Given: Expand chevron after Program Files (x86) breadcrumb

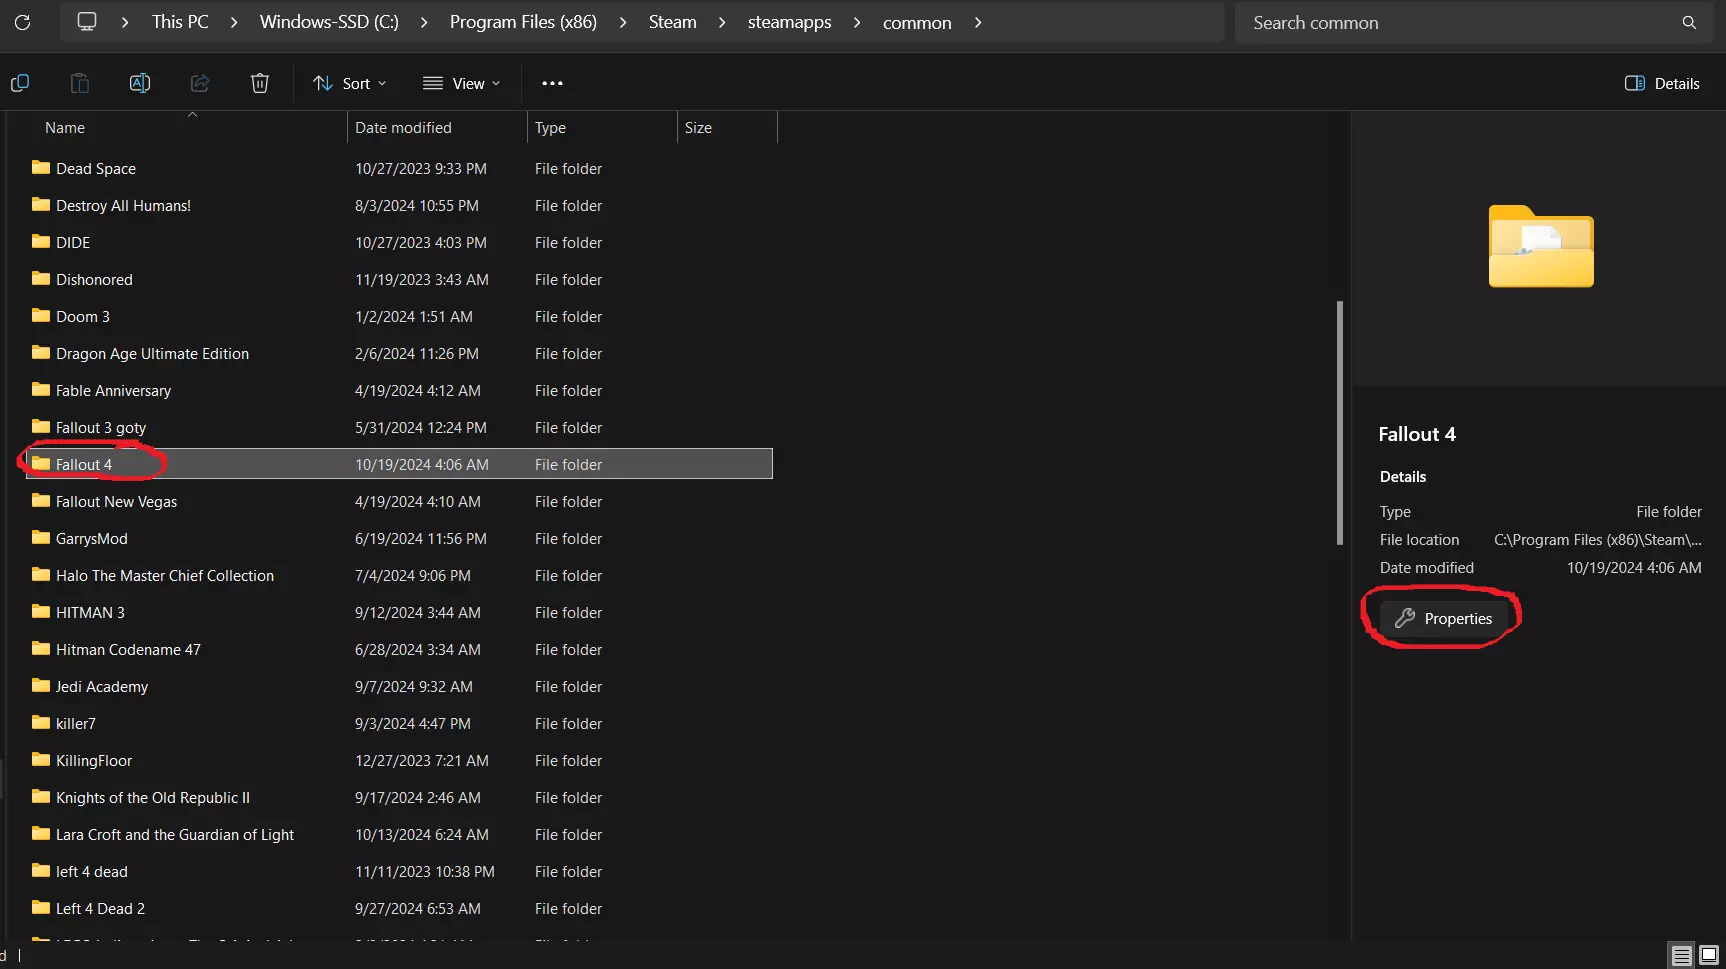Looking at the screenshot, I should pos(623,22).
